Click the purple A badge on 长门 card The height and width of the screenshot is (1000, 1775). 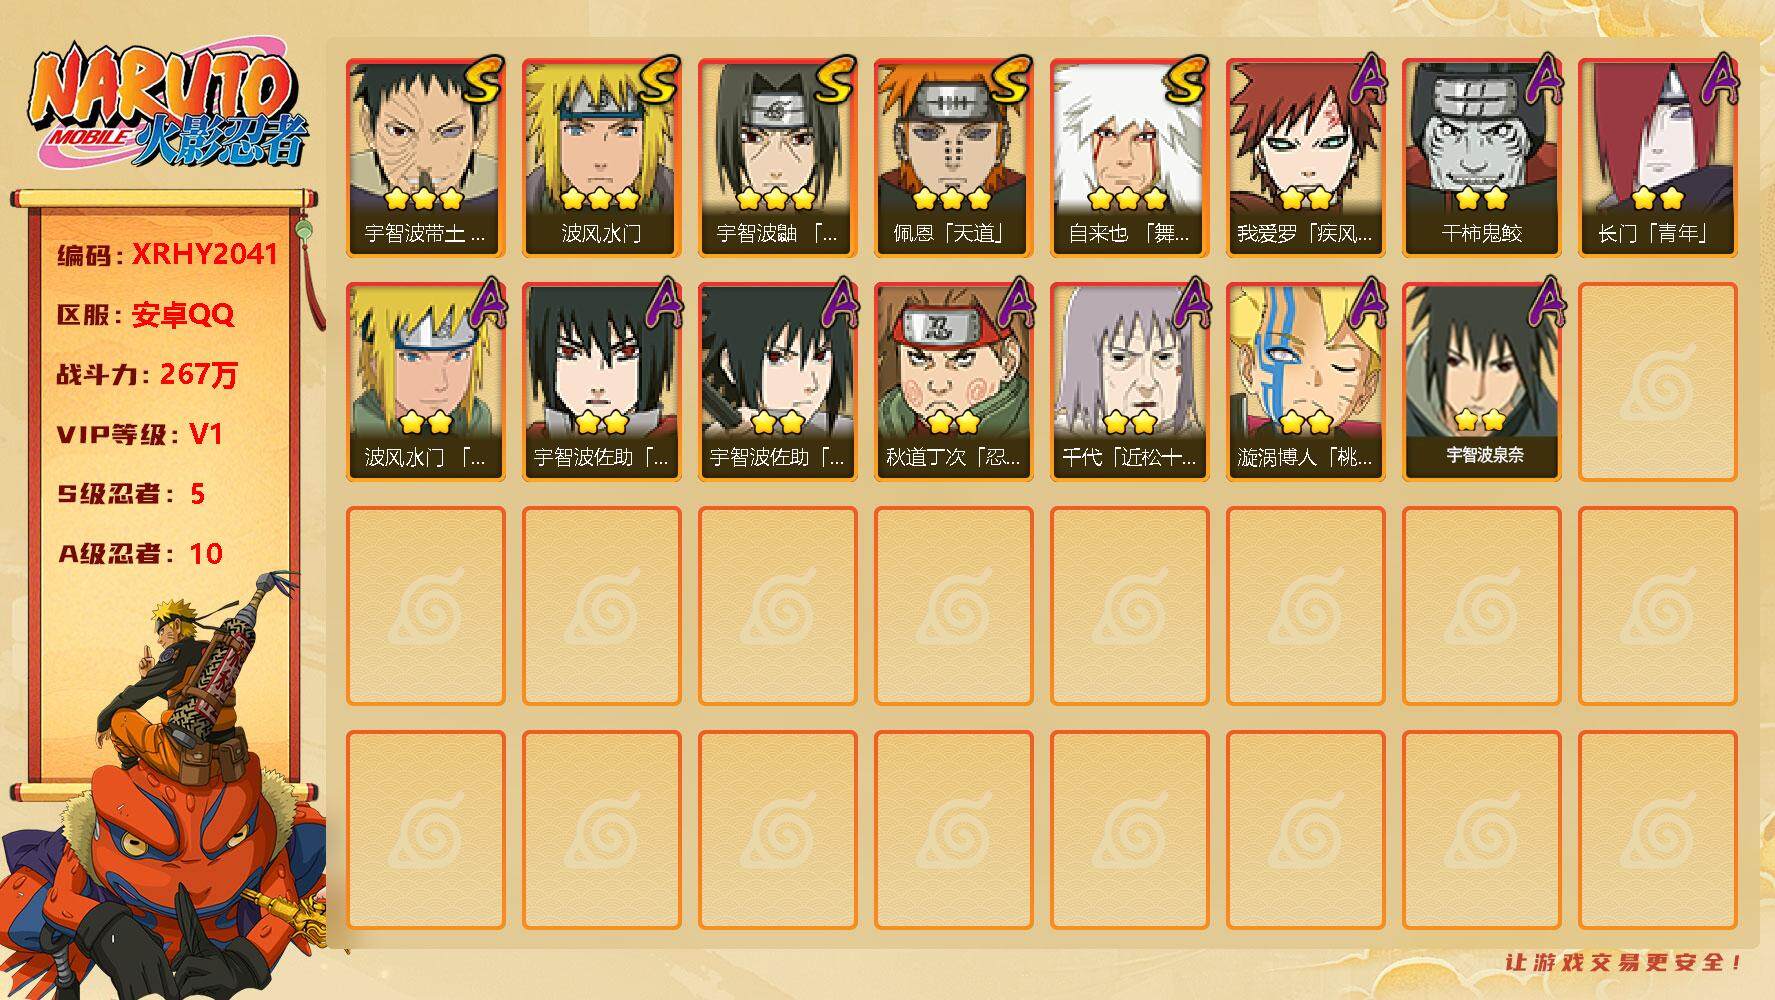click(1719, 78)
